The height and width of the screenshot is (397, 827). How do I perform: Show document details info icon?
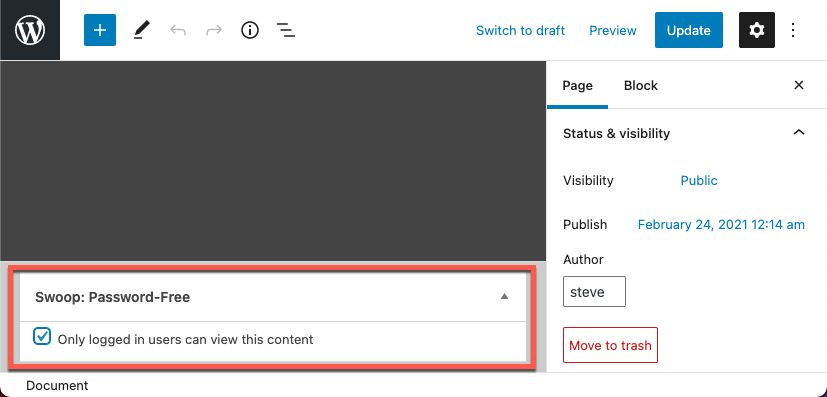click(x=250, y=31)
